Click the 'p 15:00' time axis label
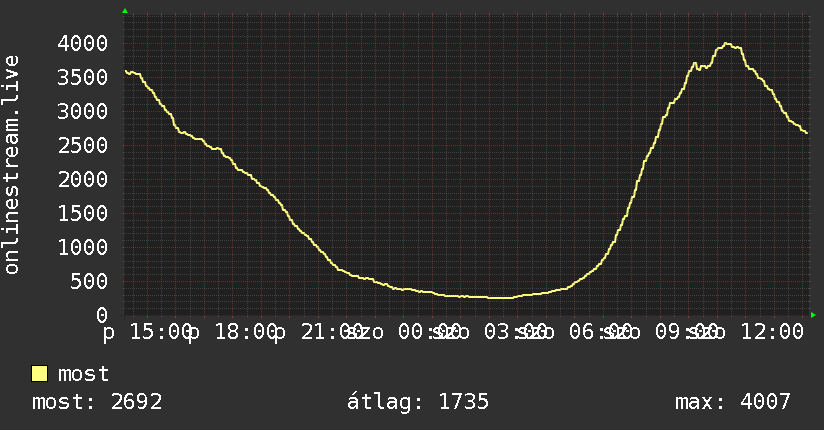The width and height of the screenshot is (824, 430). click(148, 333)
